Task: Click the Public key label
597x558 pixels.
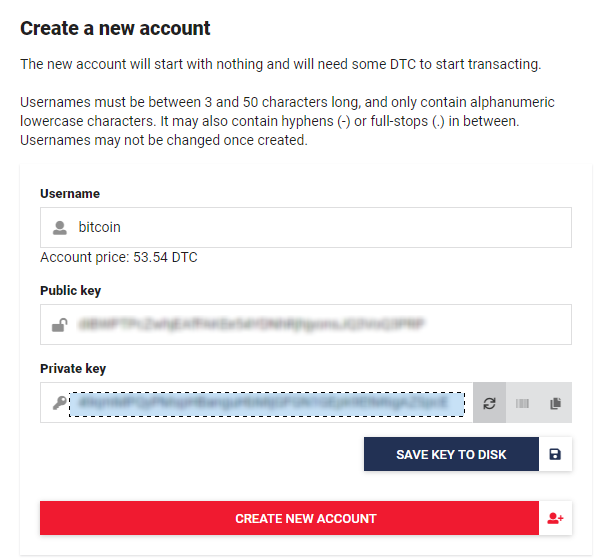Action: 70,291
